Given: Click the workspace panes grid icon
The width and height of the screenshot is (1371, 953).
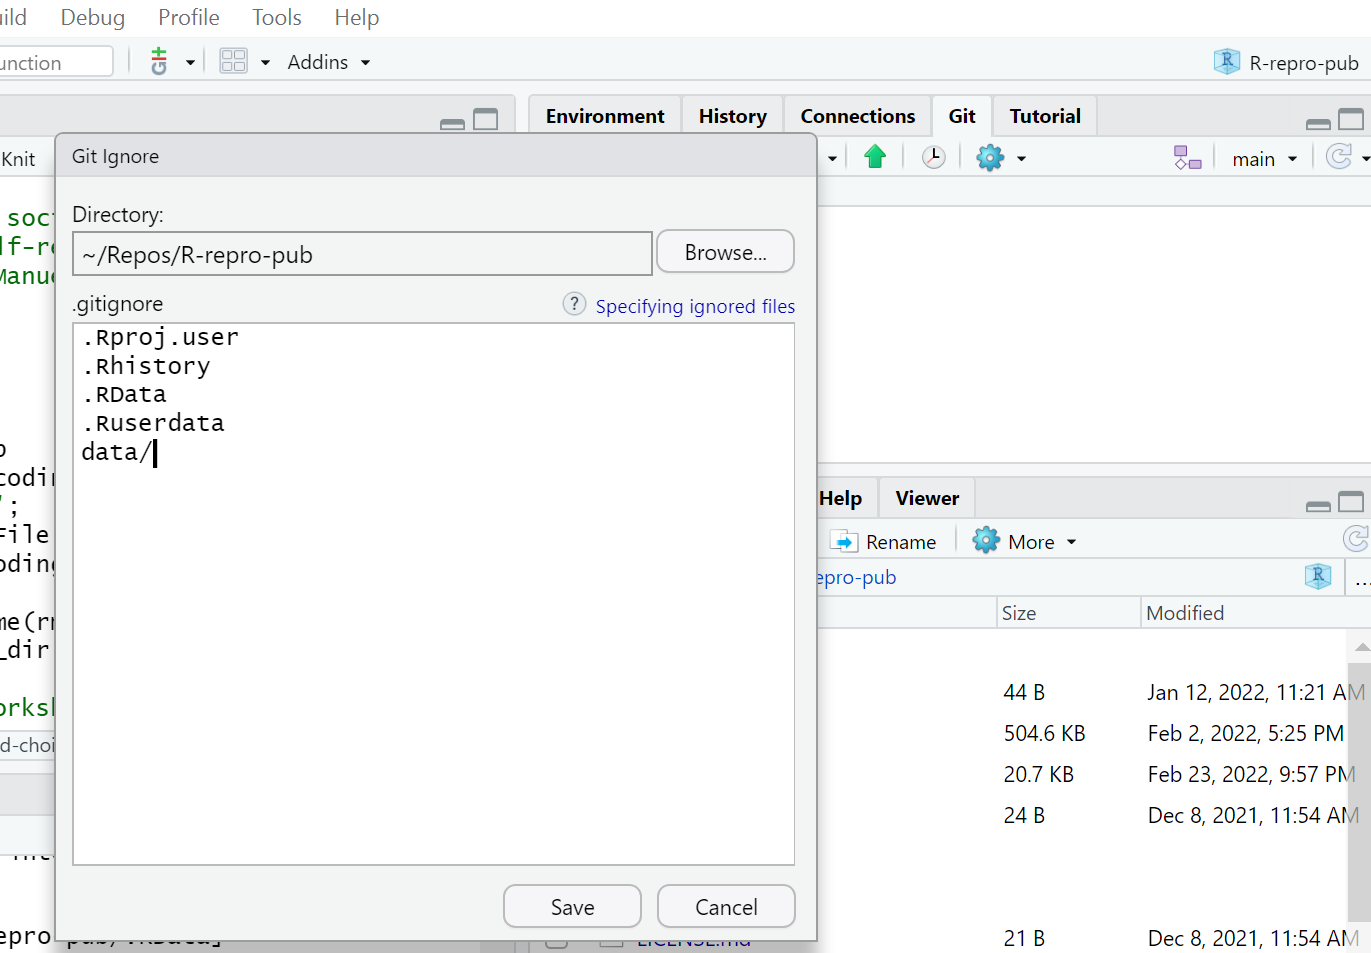Looking at the screenshot, I should click(233, 62).
